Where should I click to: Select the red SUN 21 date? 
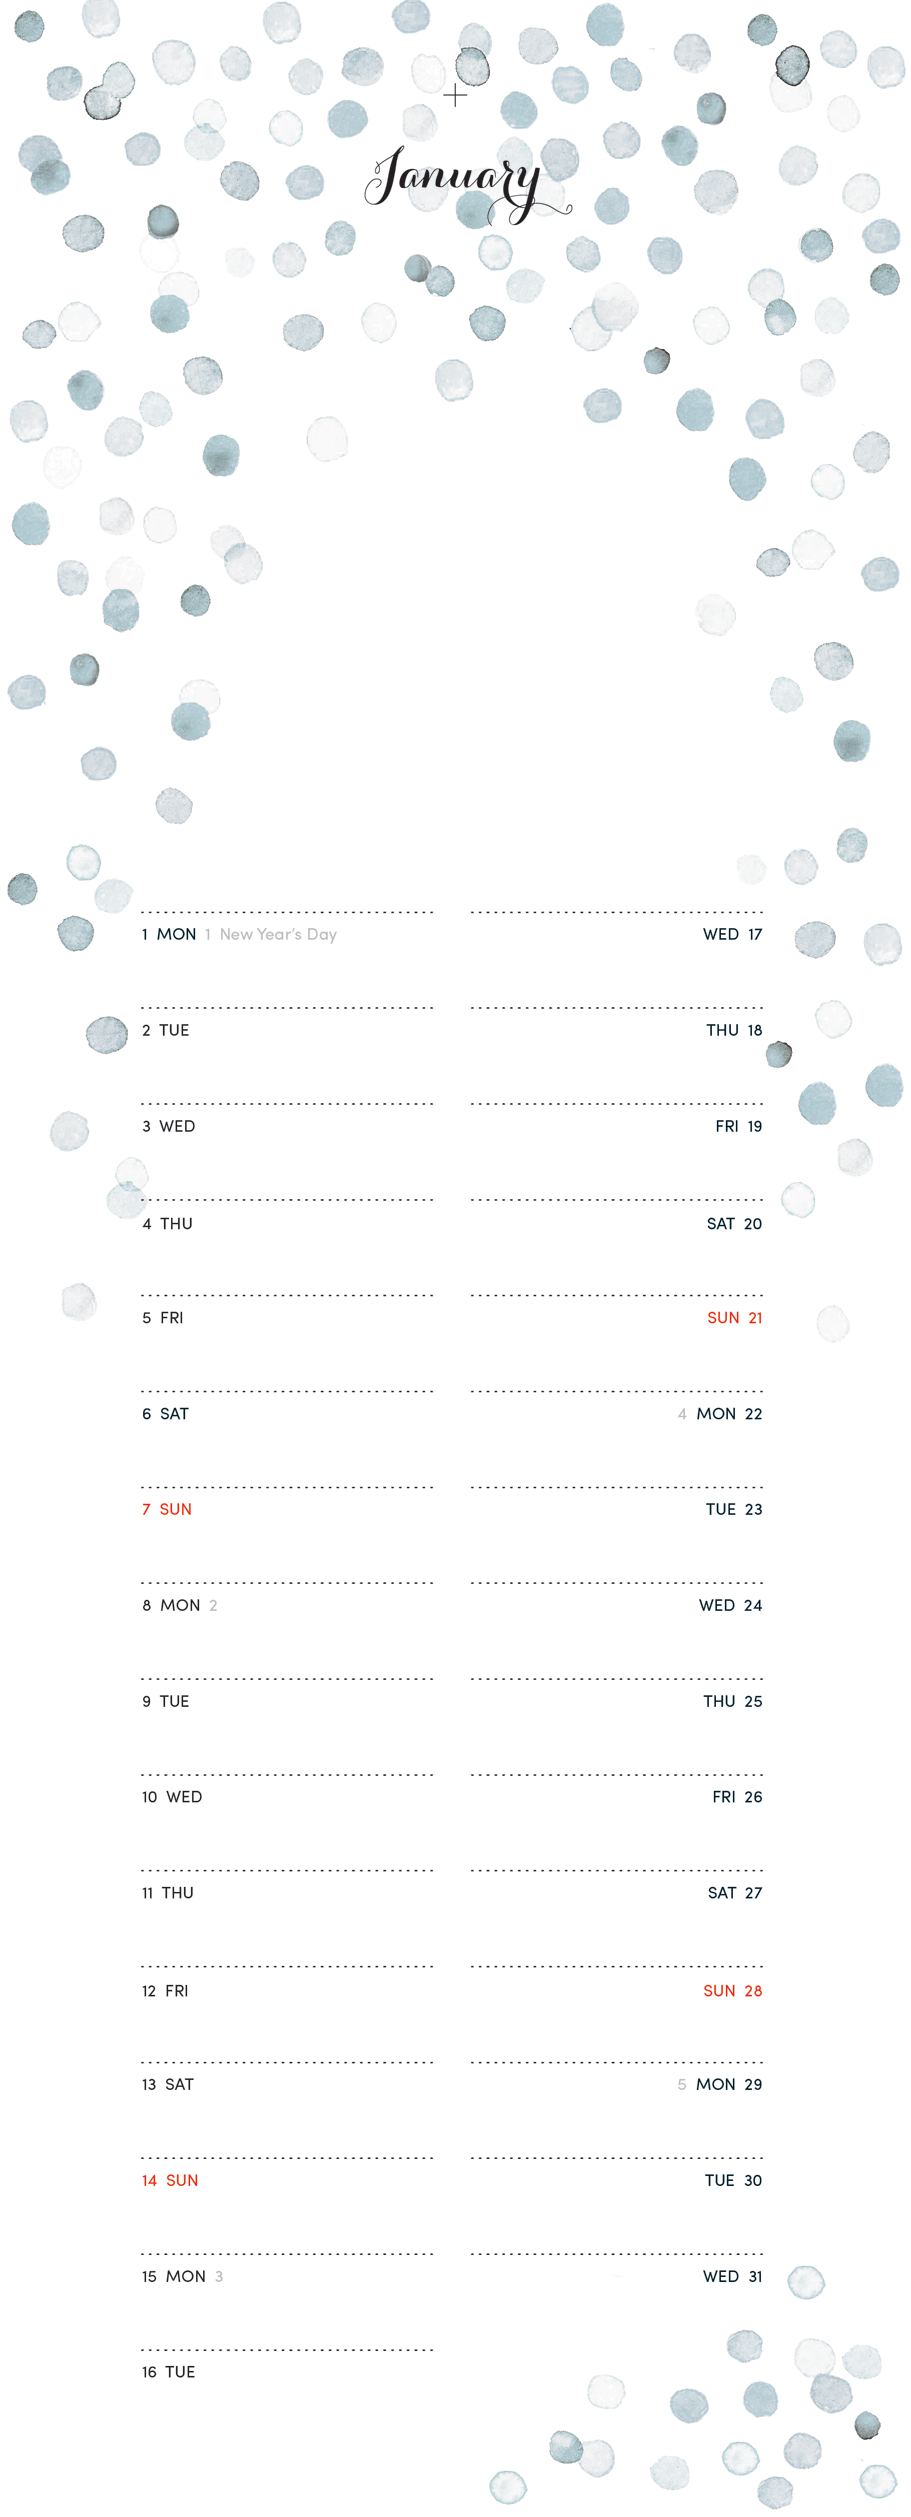click(x=734, y=1318)
